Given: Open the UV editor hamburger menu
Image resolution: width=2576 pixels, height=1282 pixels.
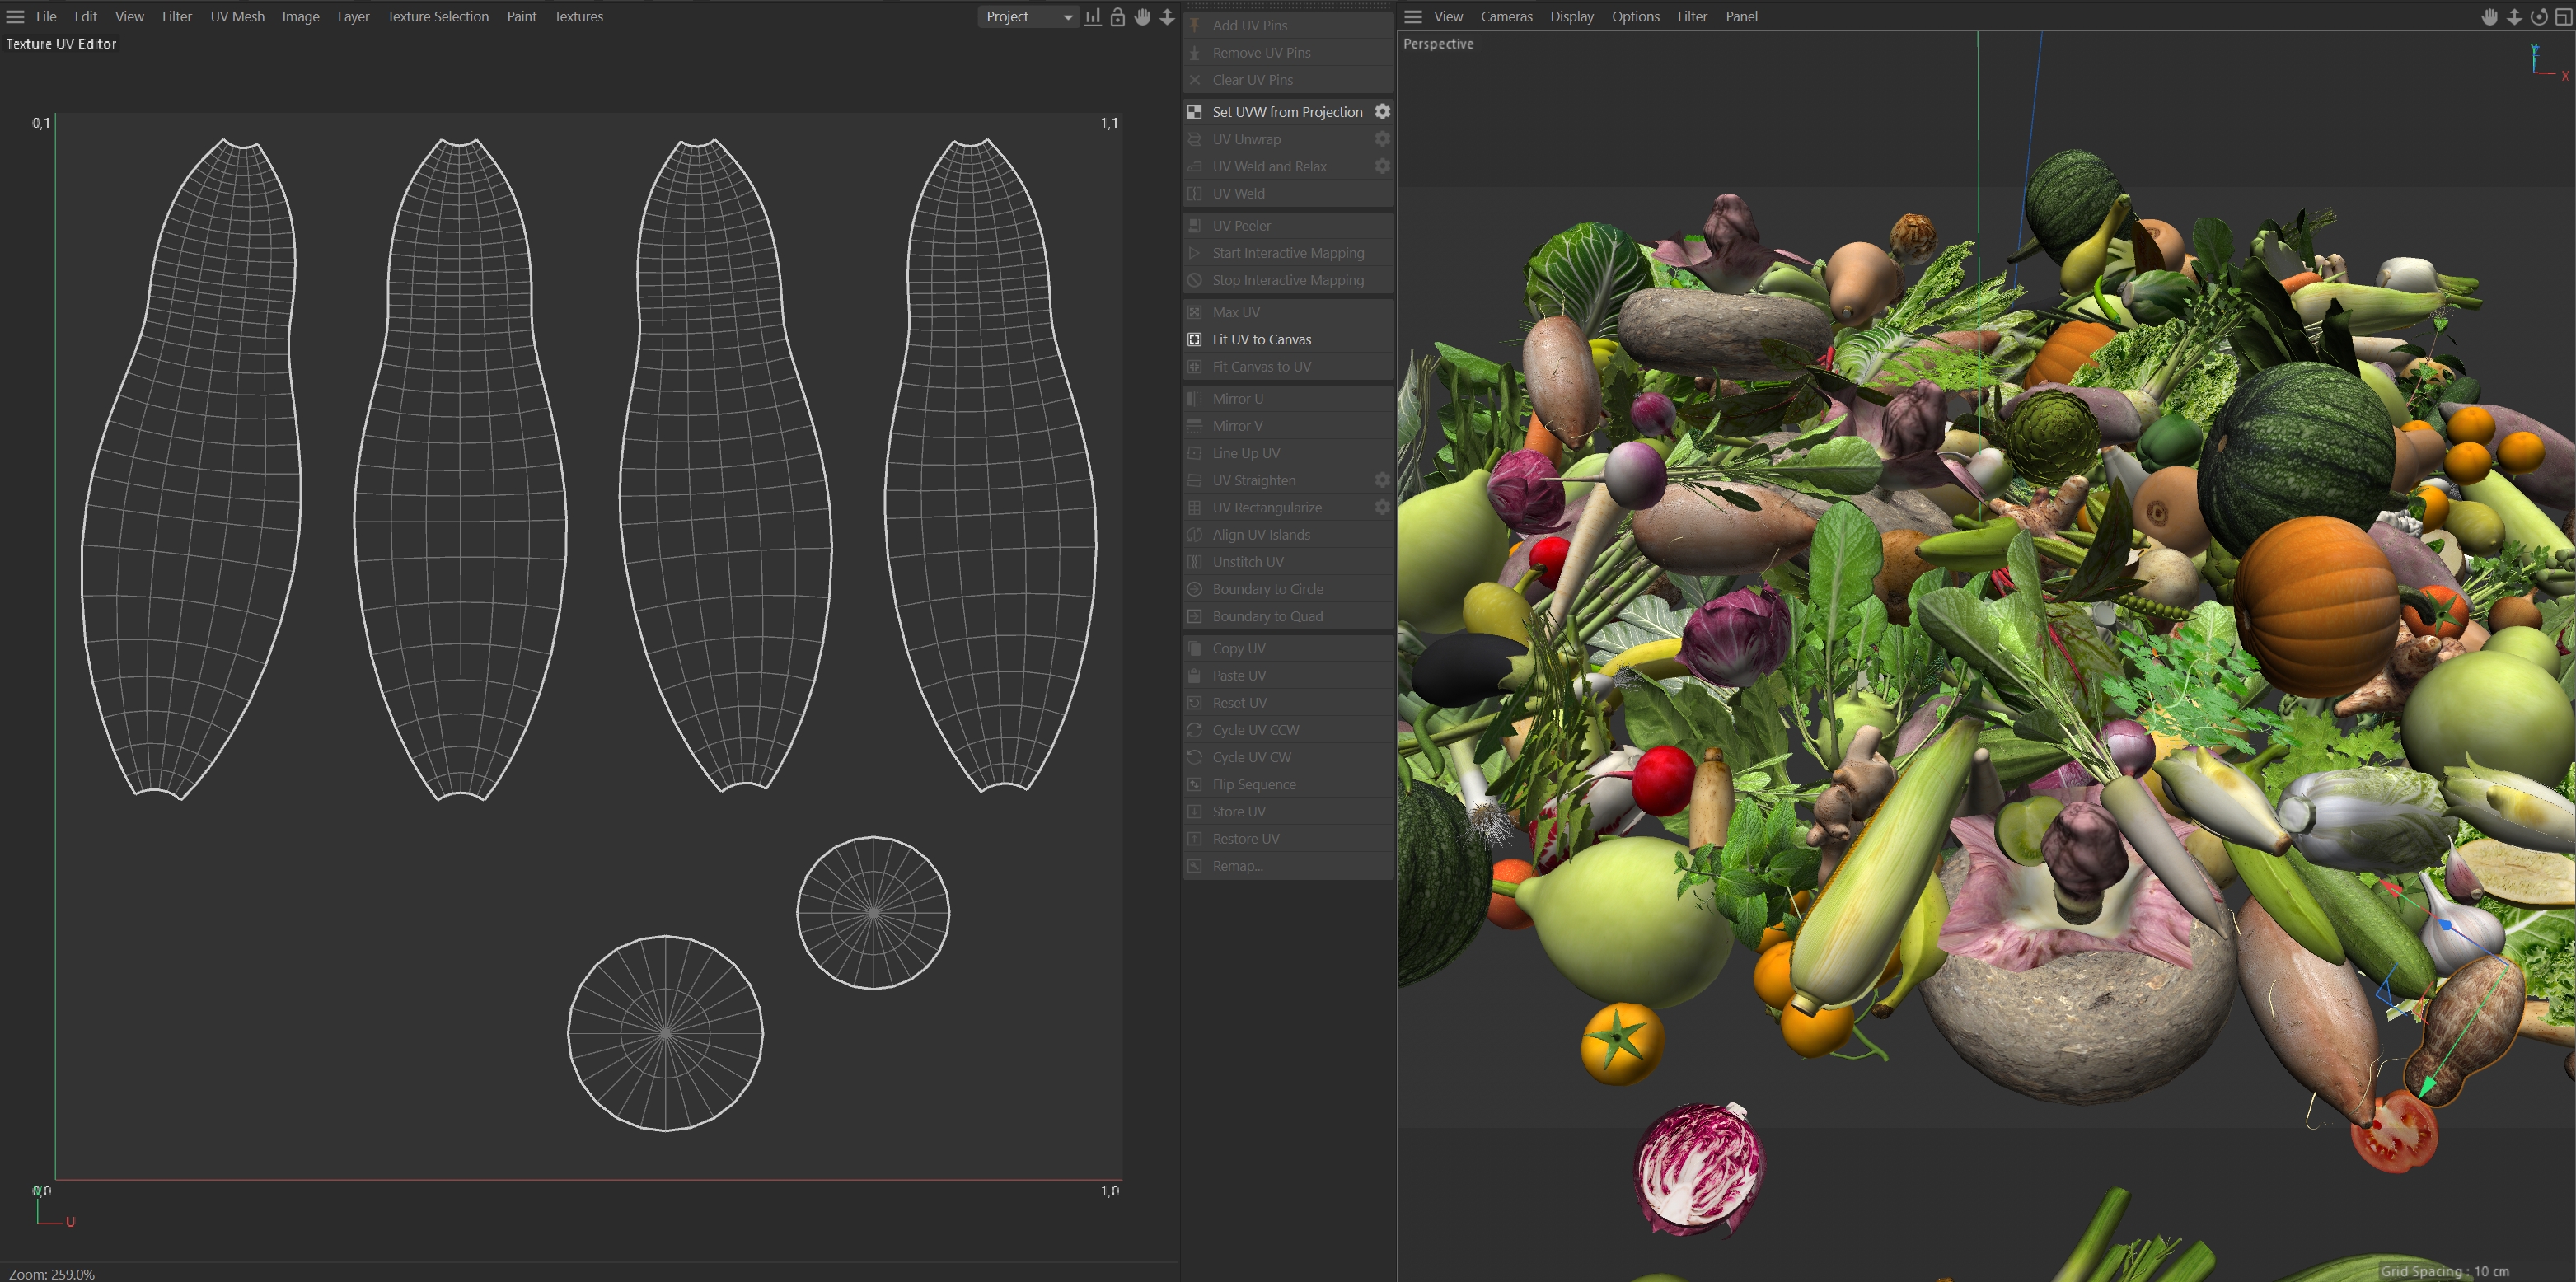Looking at the screenshot, I should point(15,17).
